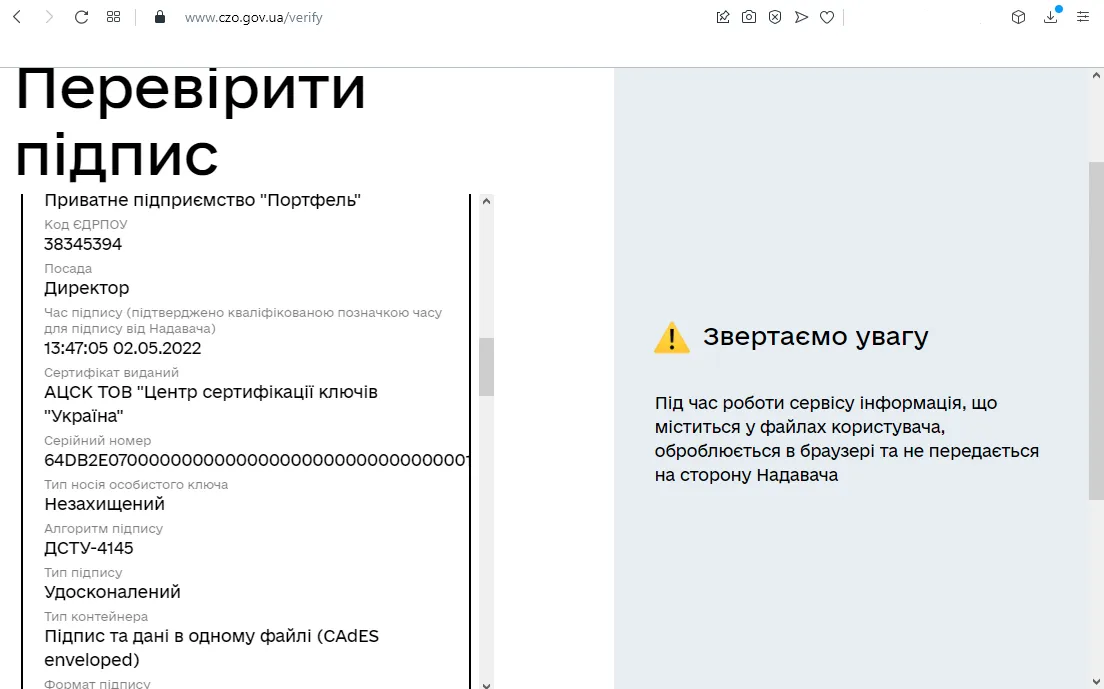Click the yellow warning triangle icon
1104x689 pixels.
pyautogui.click(x=672, y=338)
